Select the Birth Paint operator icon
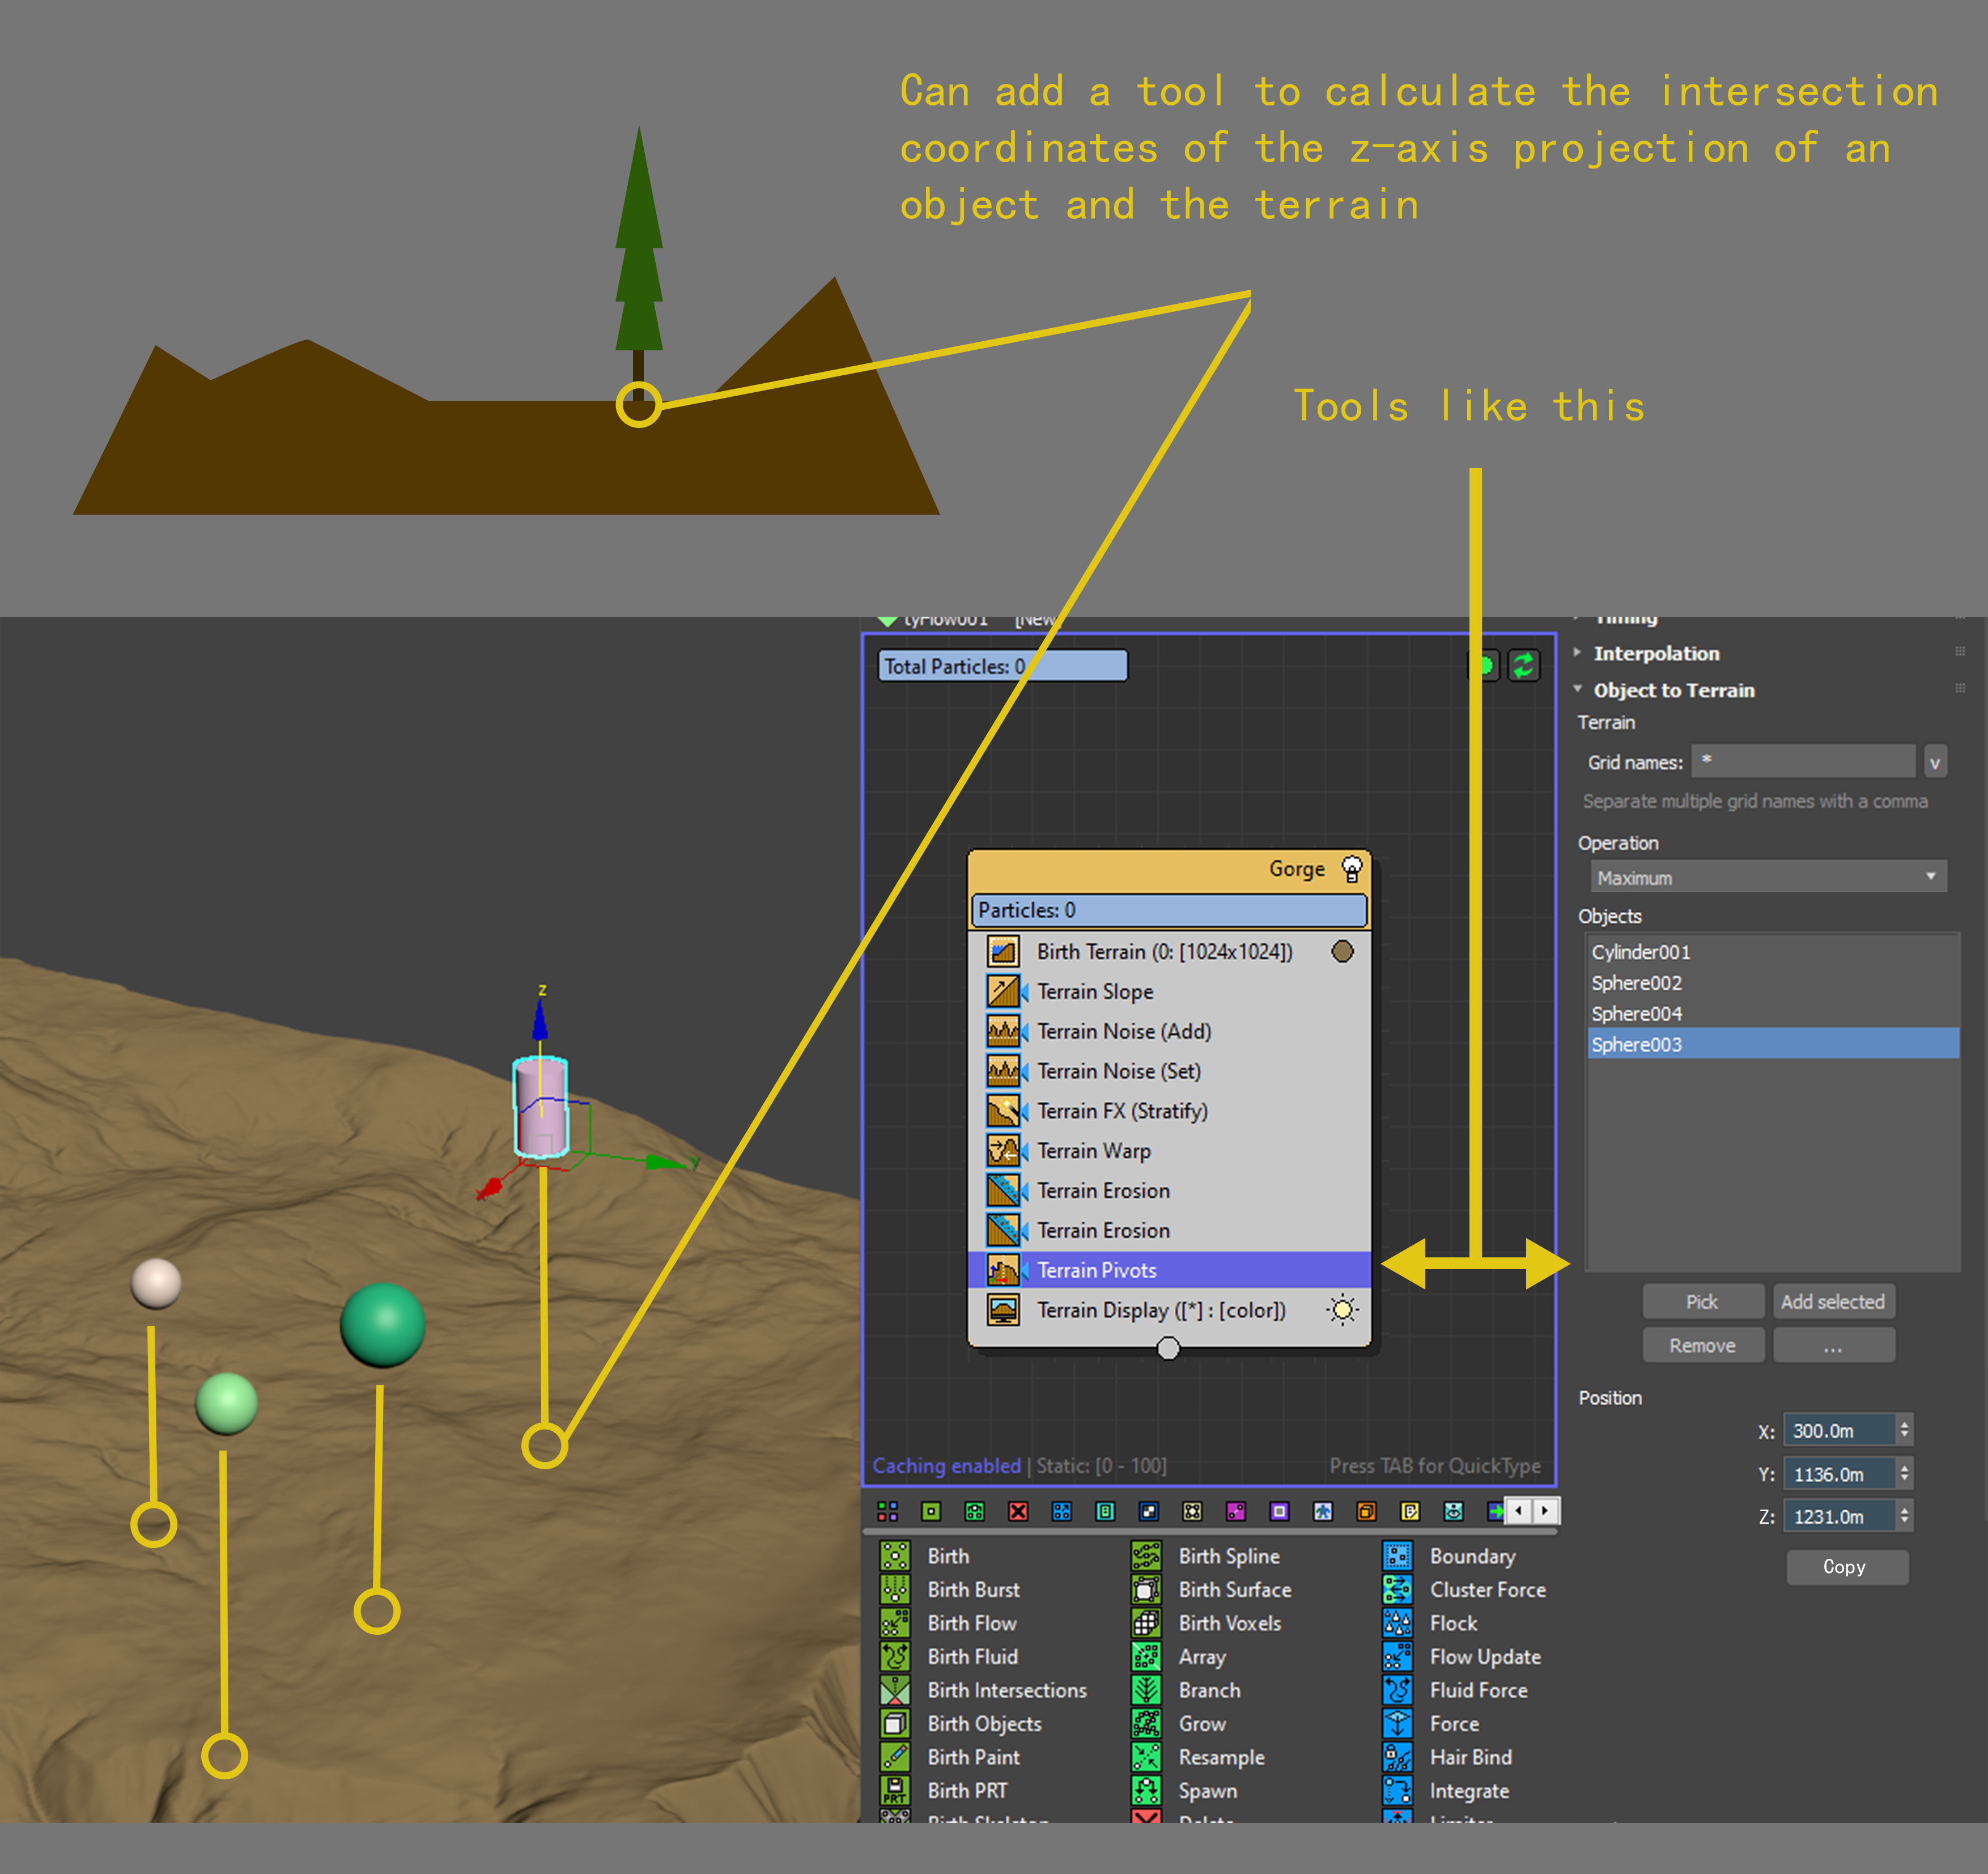Image resolution: width=1988 pixels, height=1874 pixels. tap(894, 1757)
